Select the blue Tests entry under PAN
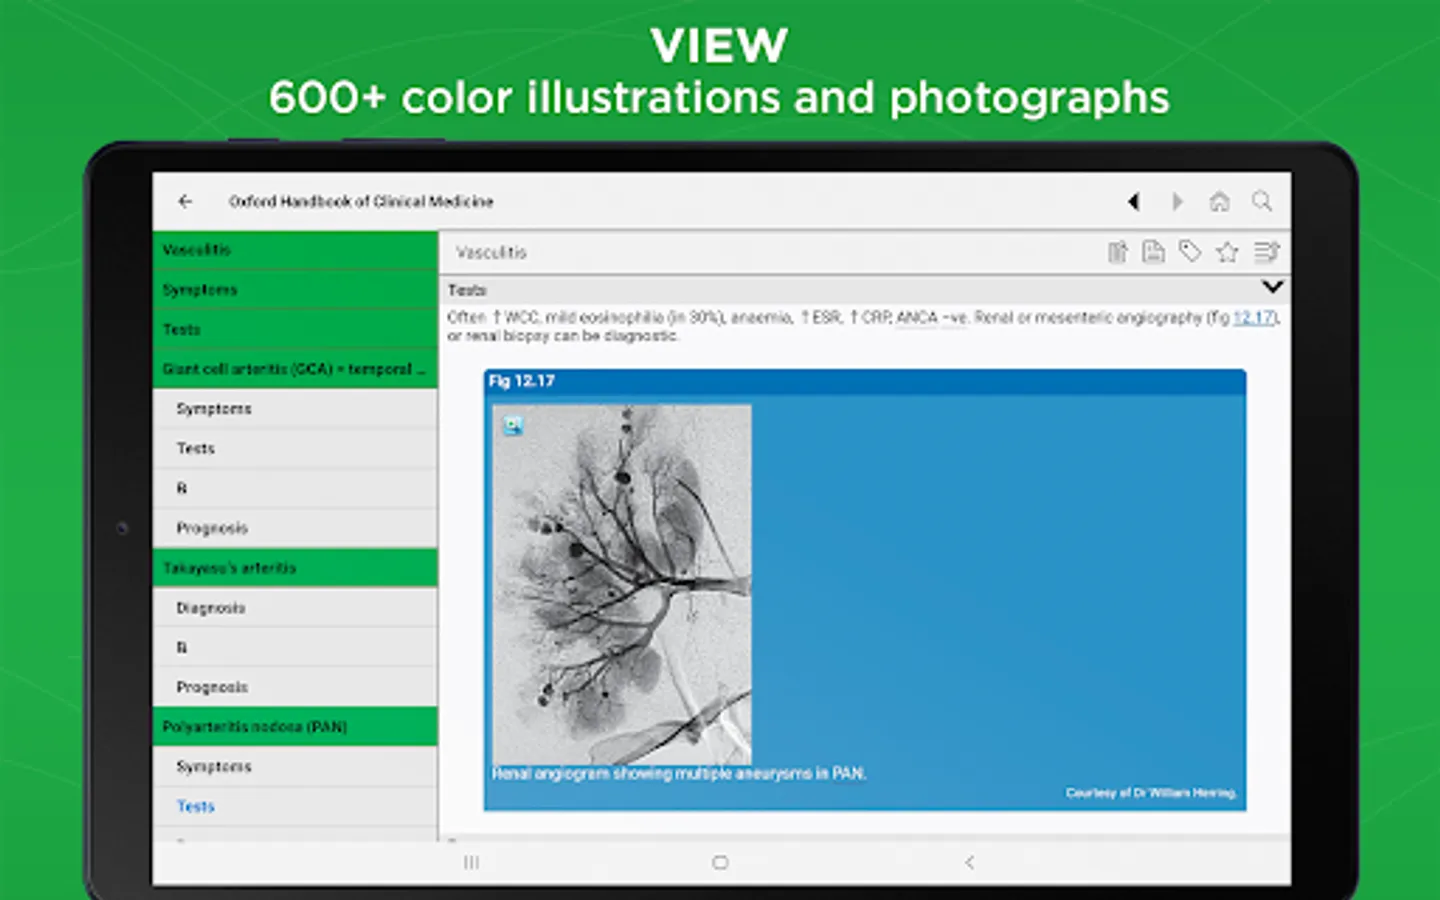Image resolution: width=1440 pixels, height=900 pixels. (295, 806)
